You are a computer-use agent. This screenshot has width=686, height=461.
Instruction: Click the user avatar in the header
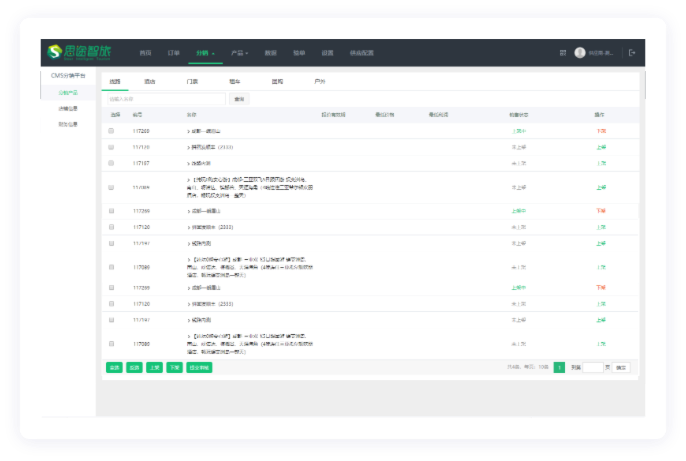point(580,52)
